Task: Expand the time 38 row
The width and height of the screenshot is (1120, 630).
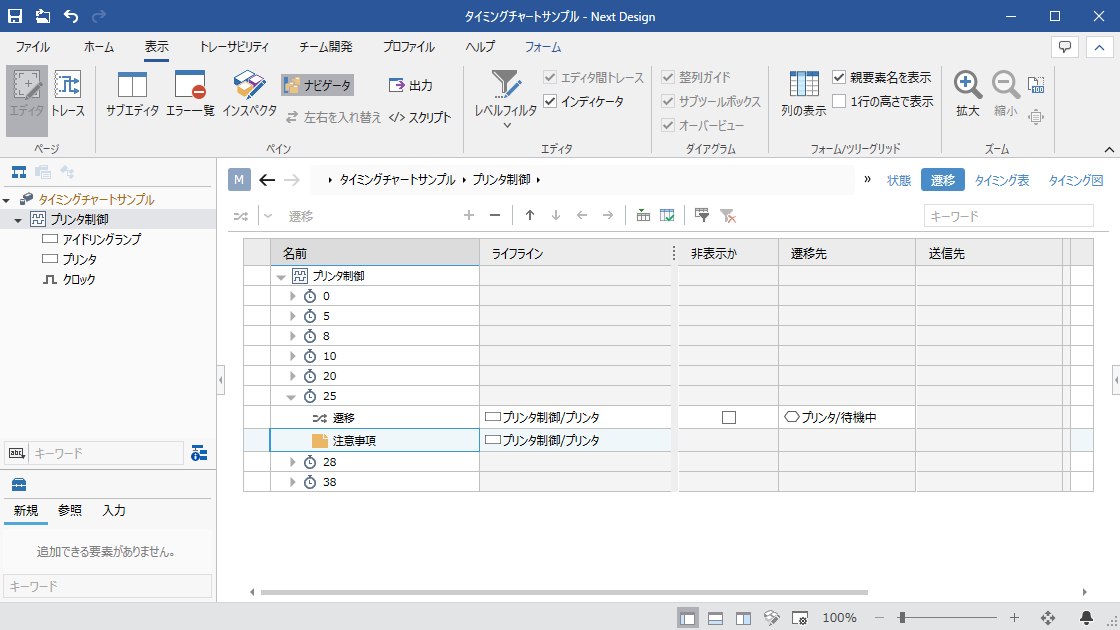Action: click(292, 482)
